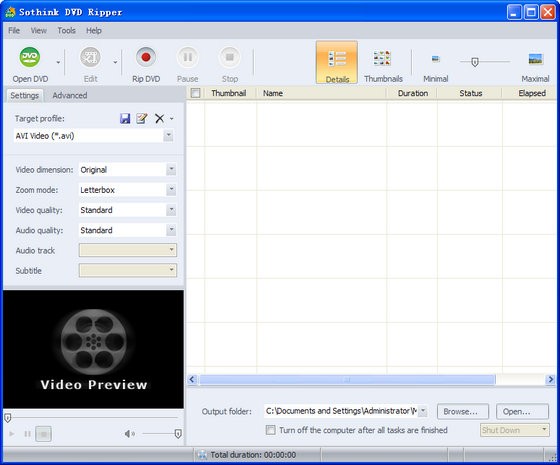Expand the arrow beside the delete profile icon

[171, 119]
